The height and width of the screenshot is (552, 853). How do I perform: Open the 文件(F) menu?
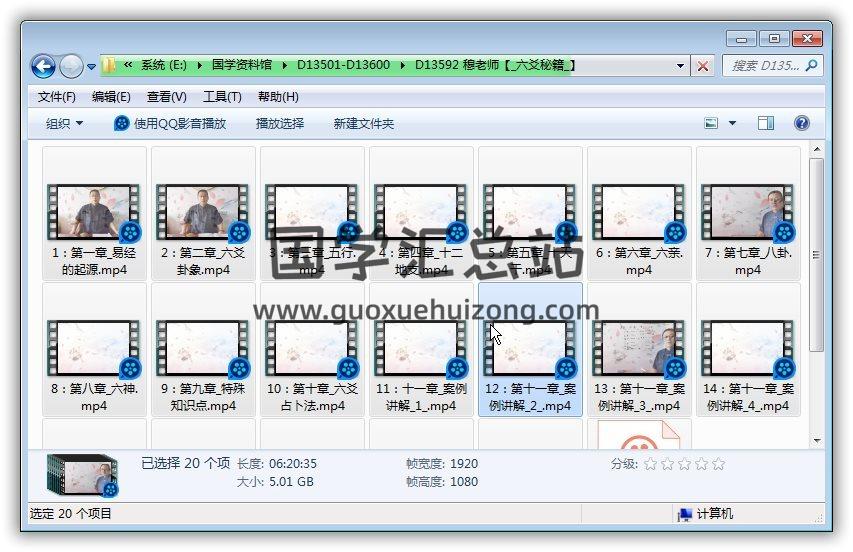(57, 97)
